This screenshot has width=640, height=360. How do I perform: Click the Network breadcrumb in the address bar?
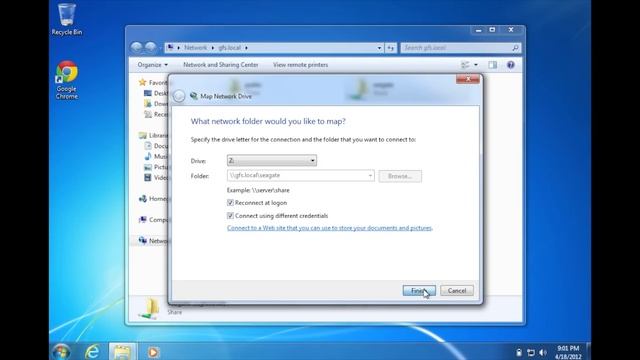196,48
